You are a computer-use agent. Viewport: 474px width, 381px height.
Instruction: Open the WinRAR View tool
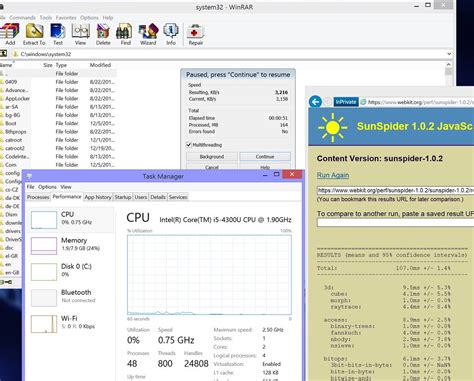tap(80, 34)
